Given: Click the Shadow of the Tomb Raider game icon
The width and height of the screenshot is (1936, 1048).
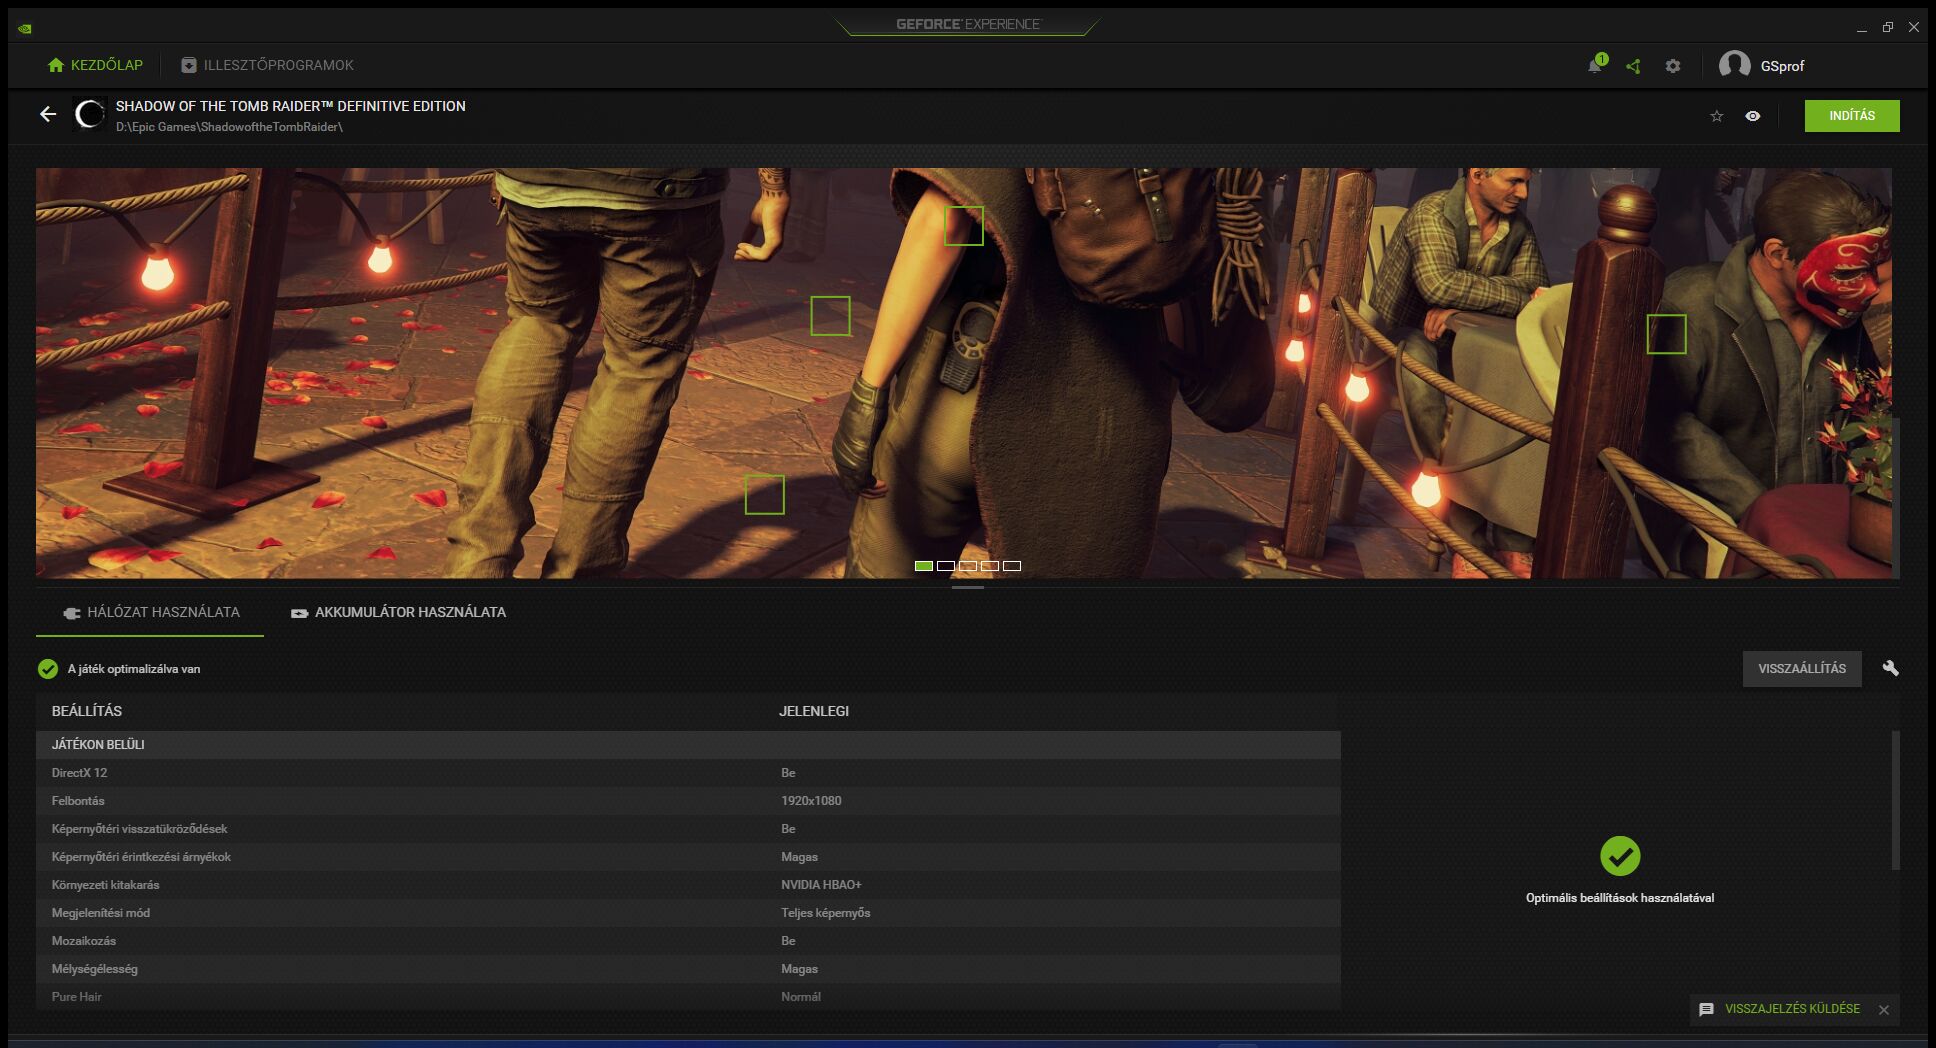Looking at the screenshot, I should [x=90, y=114].
